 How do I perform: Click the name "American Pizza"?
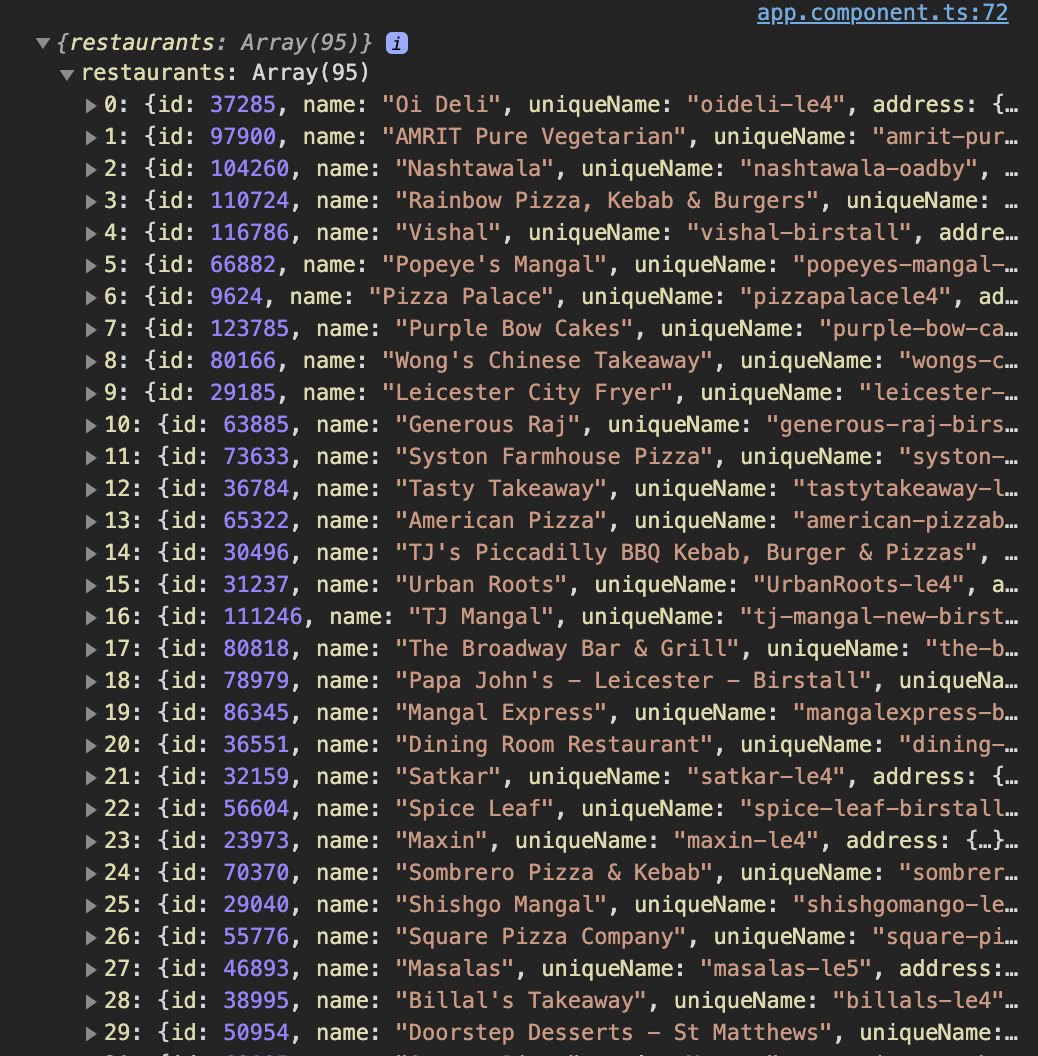coord(501,521)
